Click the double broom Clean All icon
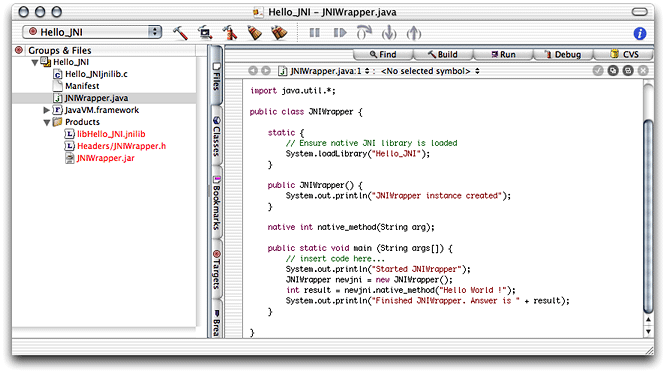666x374 pixels. 279,33
